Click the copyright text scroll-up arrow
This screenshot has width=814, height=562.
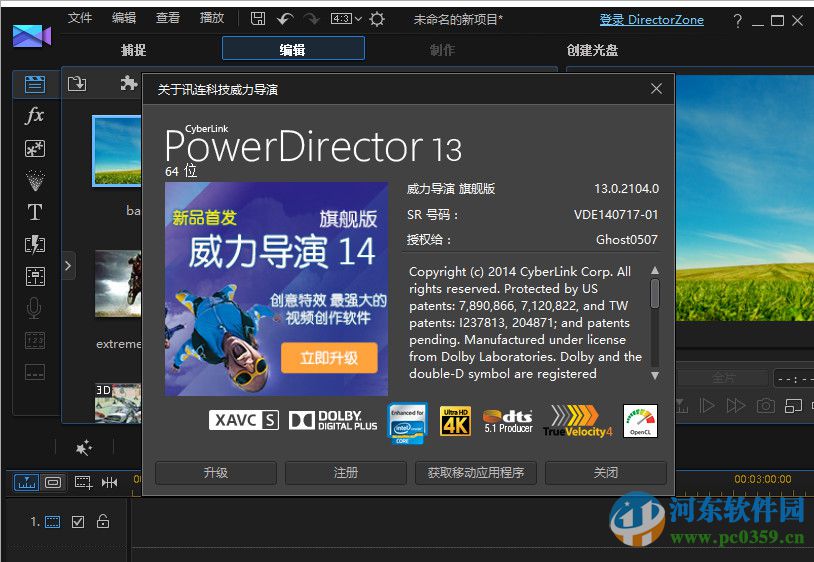[655, 270]
